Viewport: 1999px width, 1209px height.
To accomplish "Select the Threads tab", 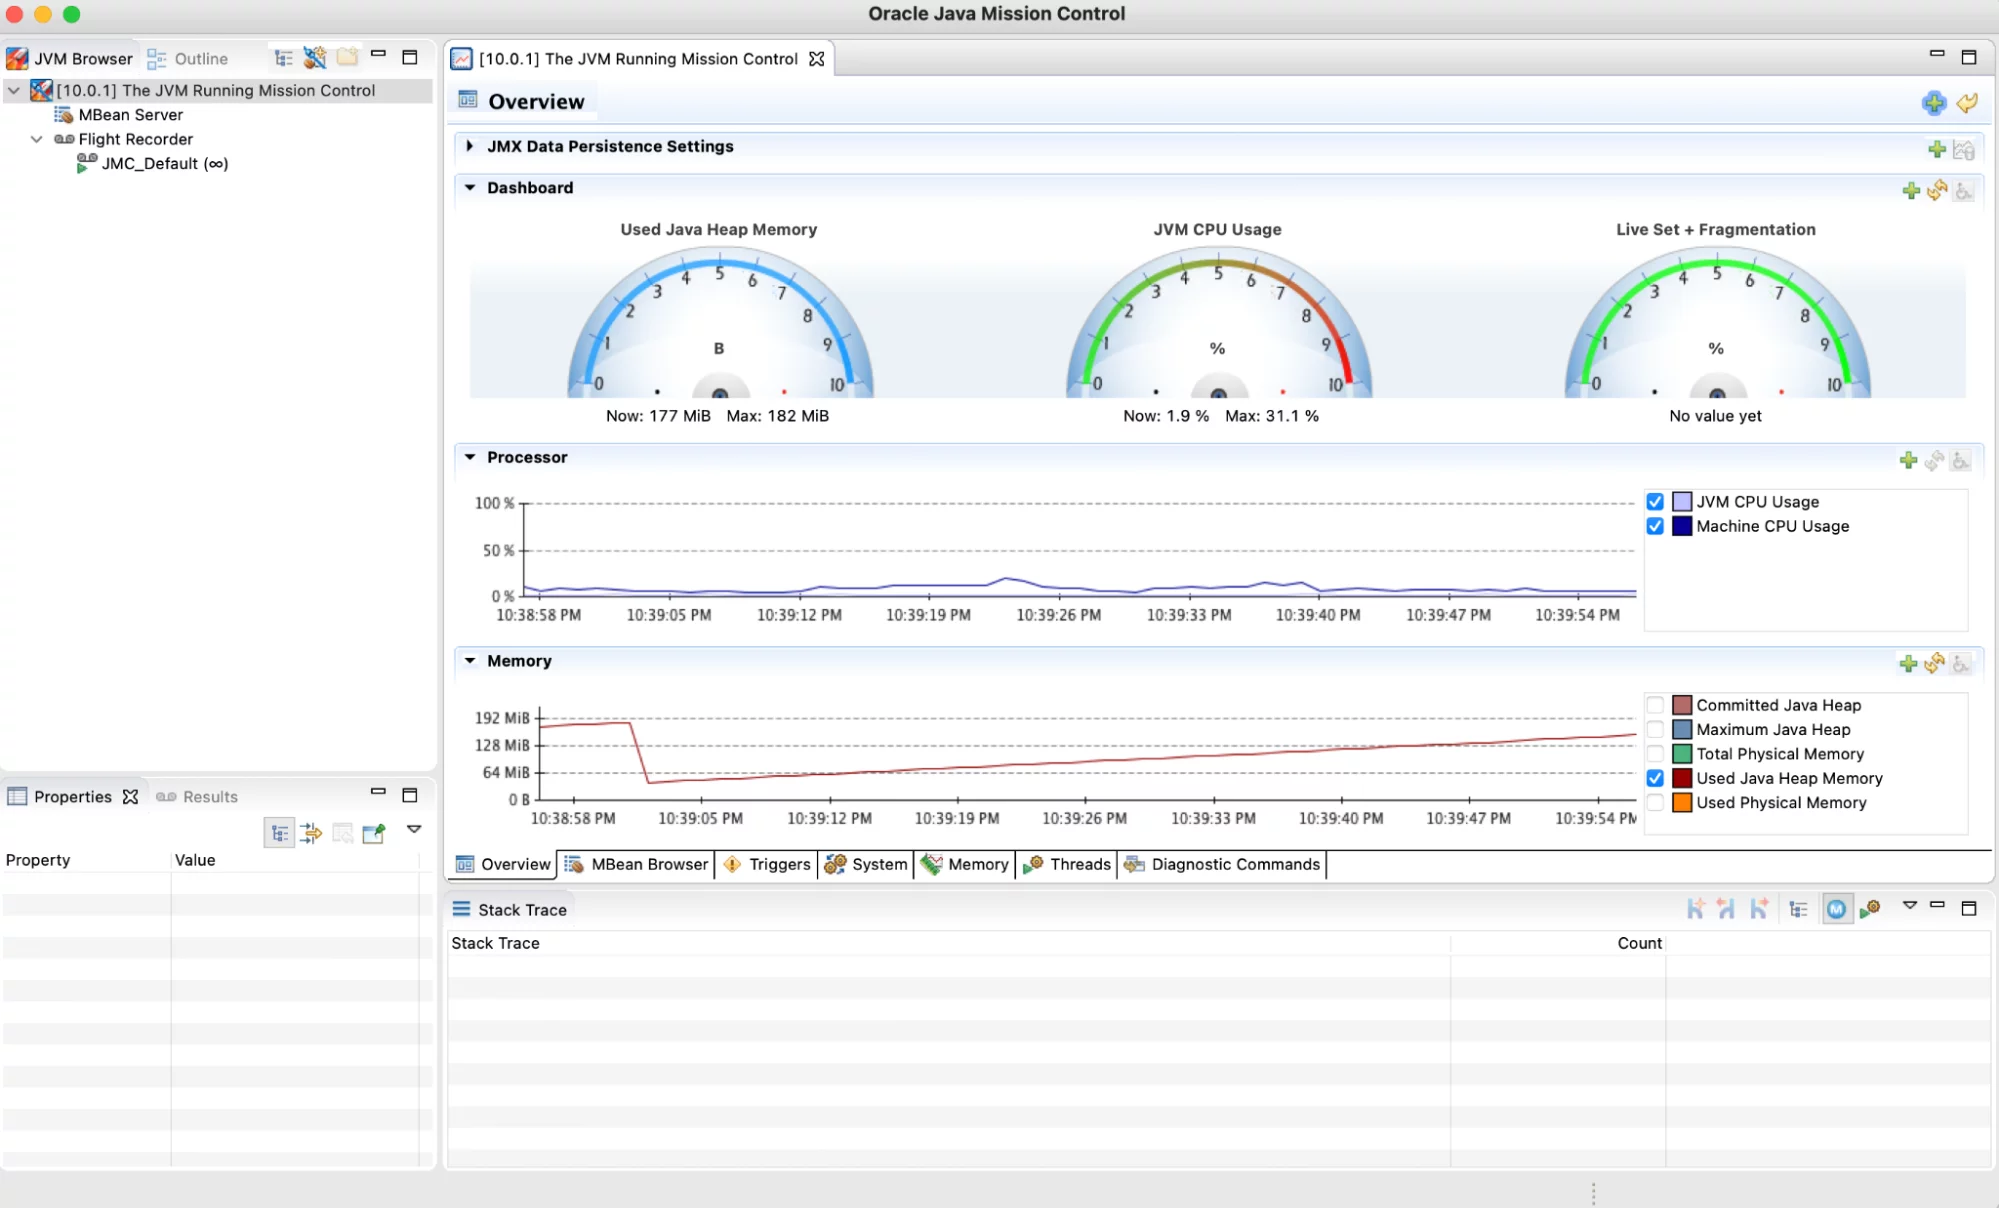I will click(1079, 864).
